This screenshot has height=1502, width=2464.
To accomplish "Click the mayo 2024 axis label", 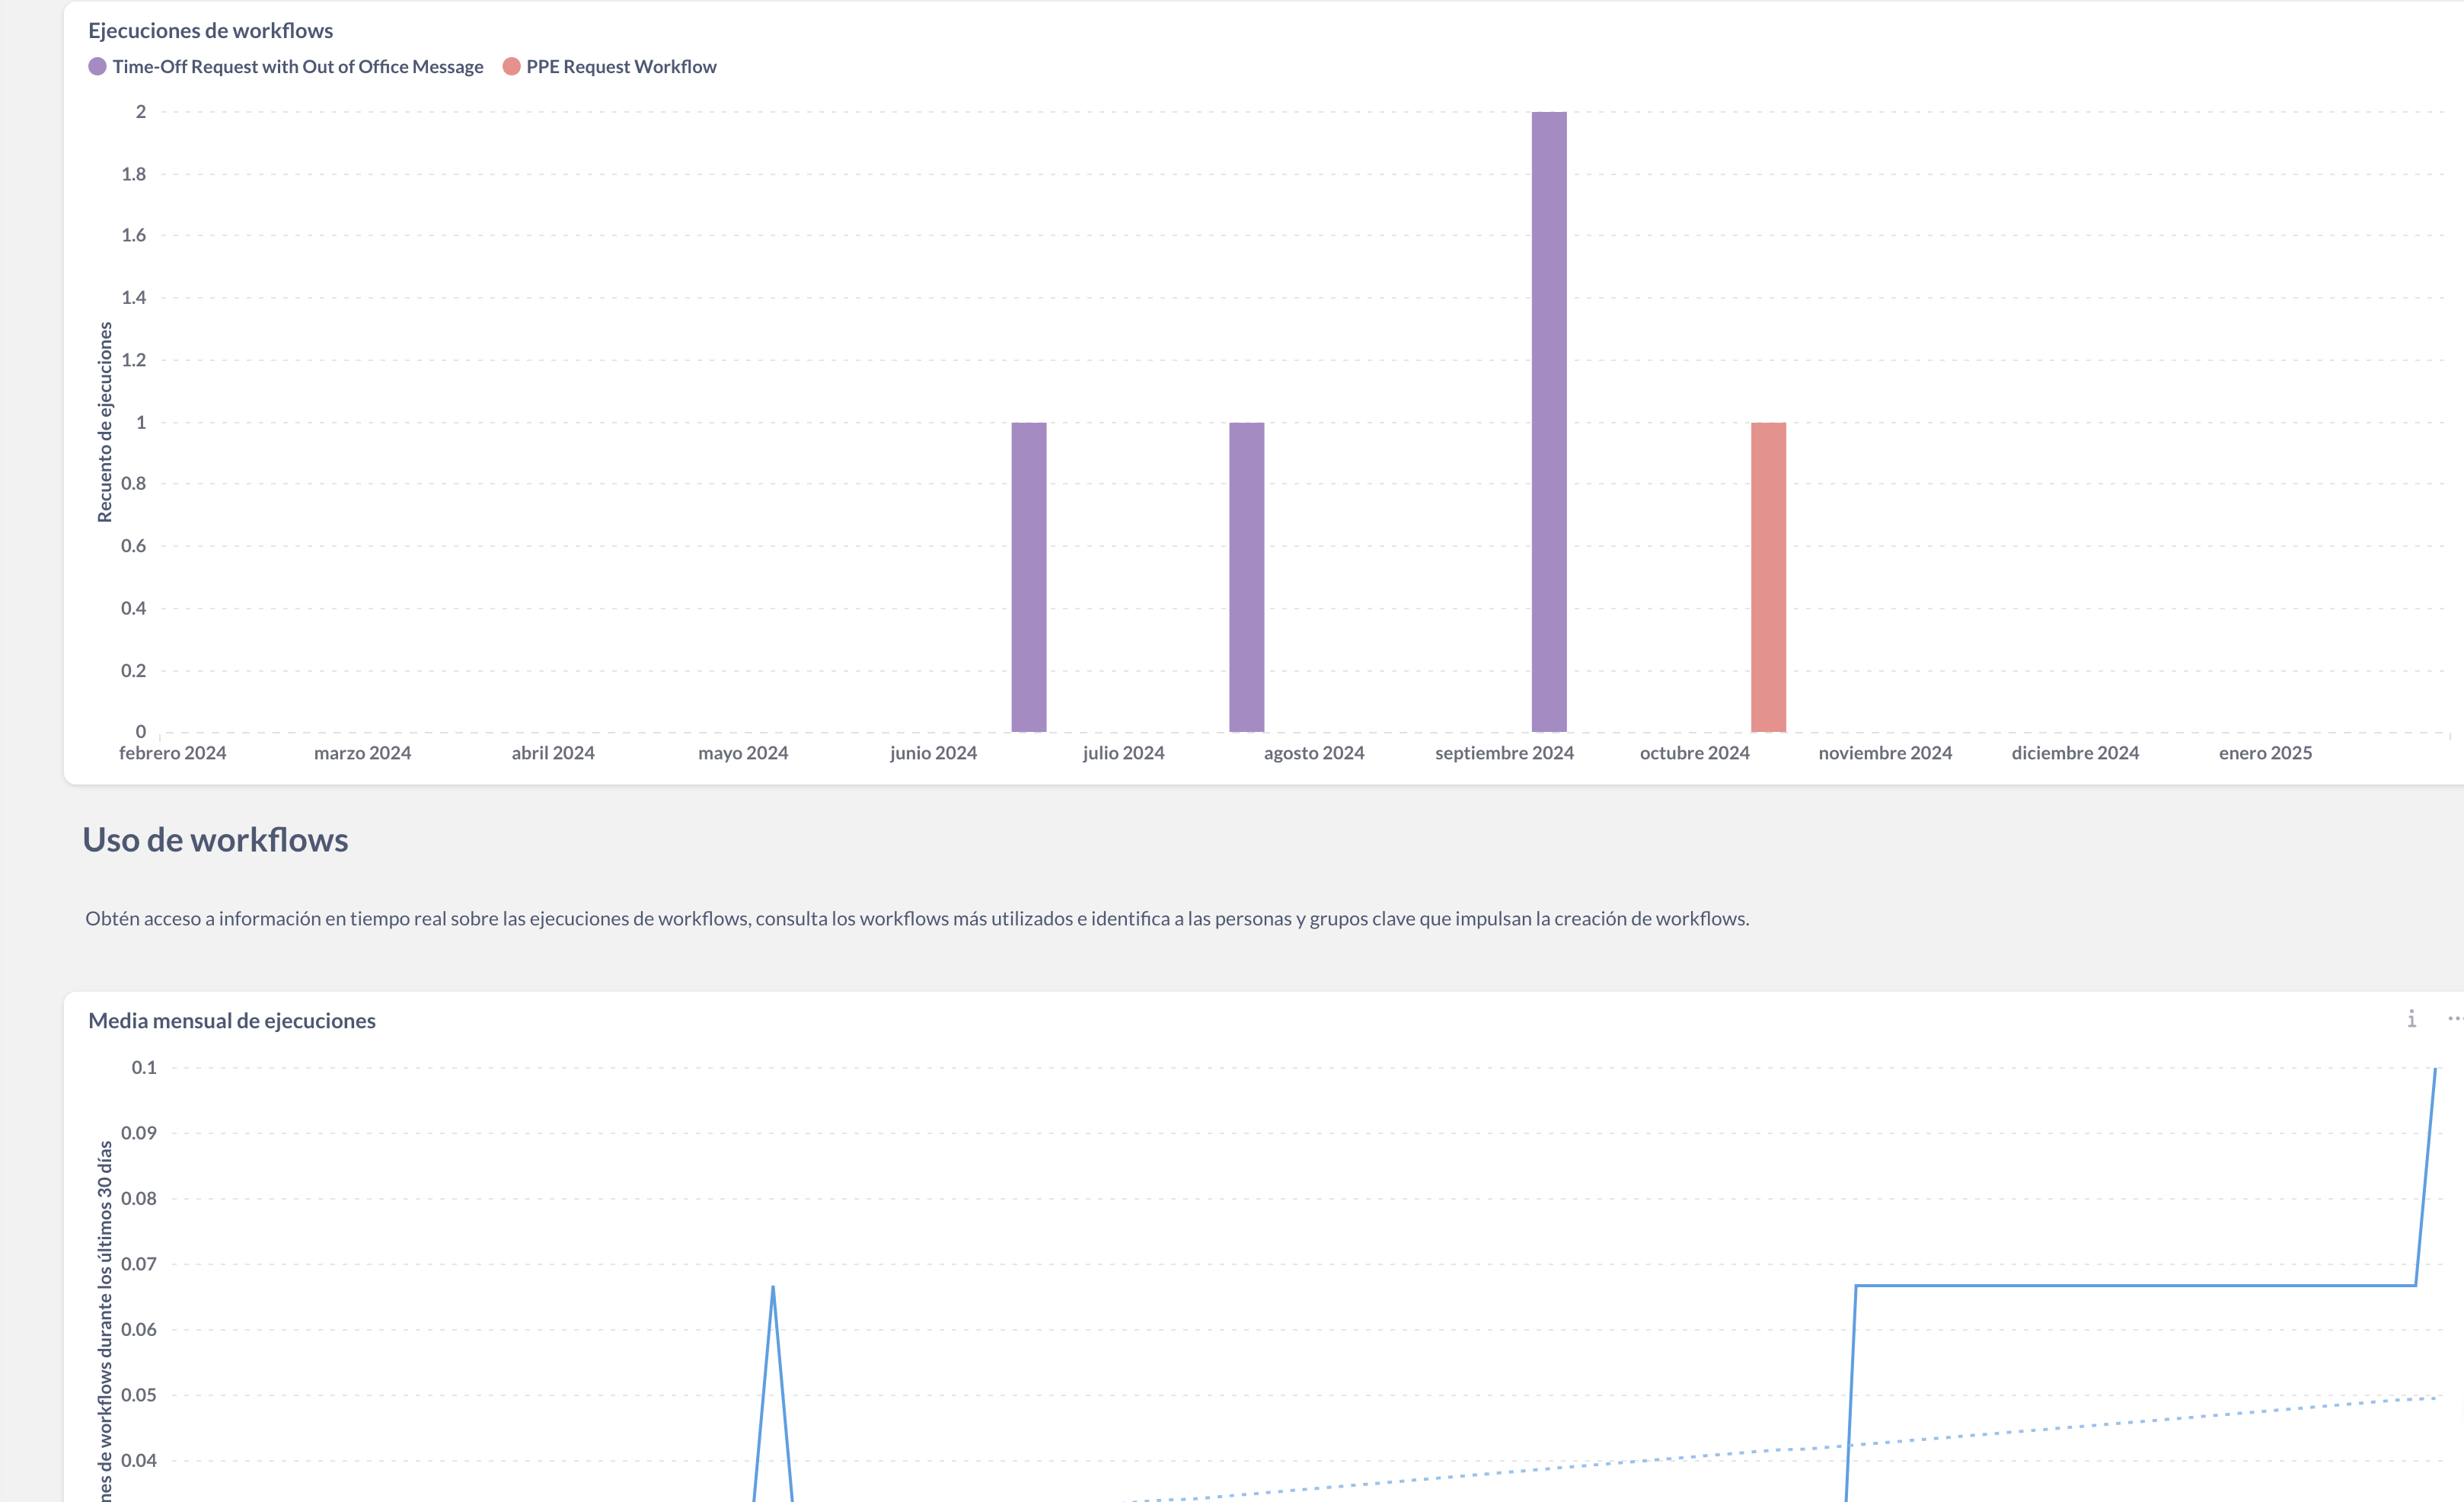I will pos(743,753).
